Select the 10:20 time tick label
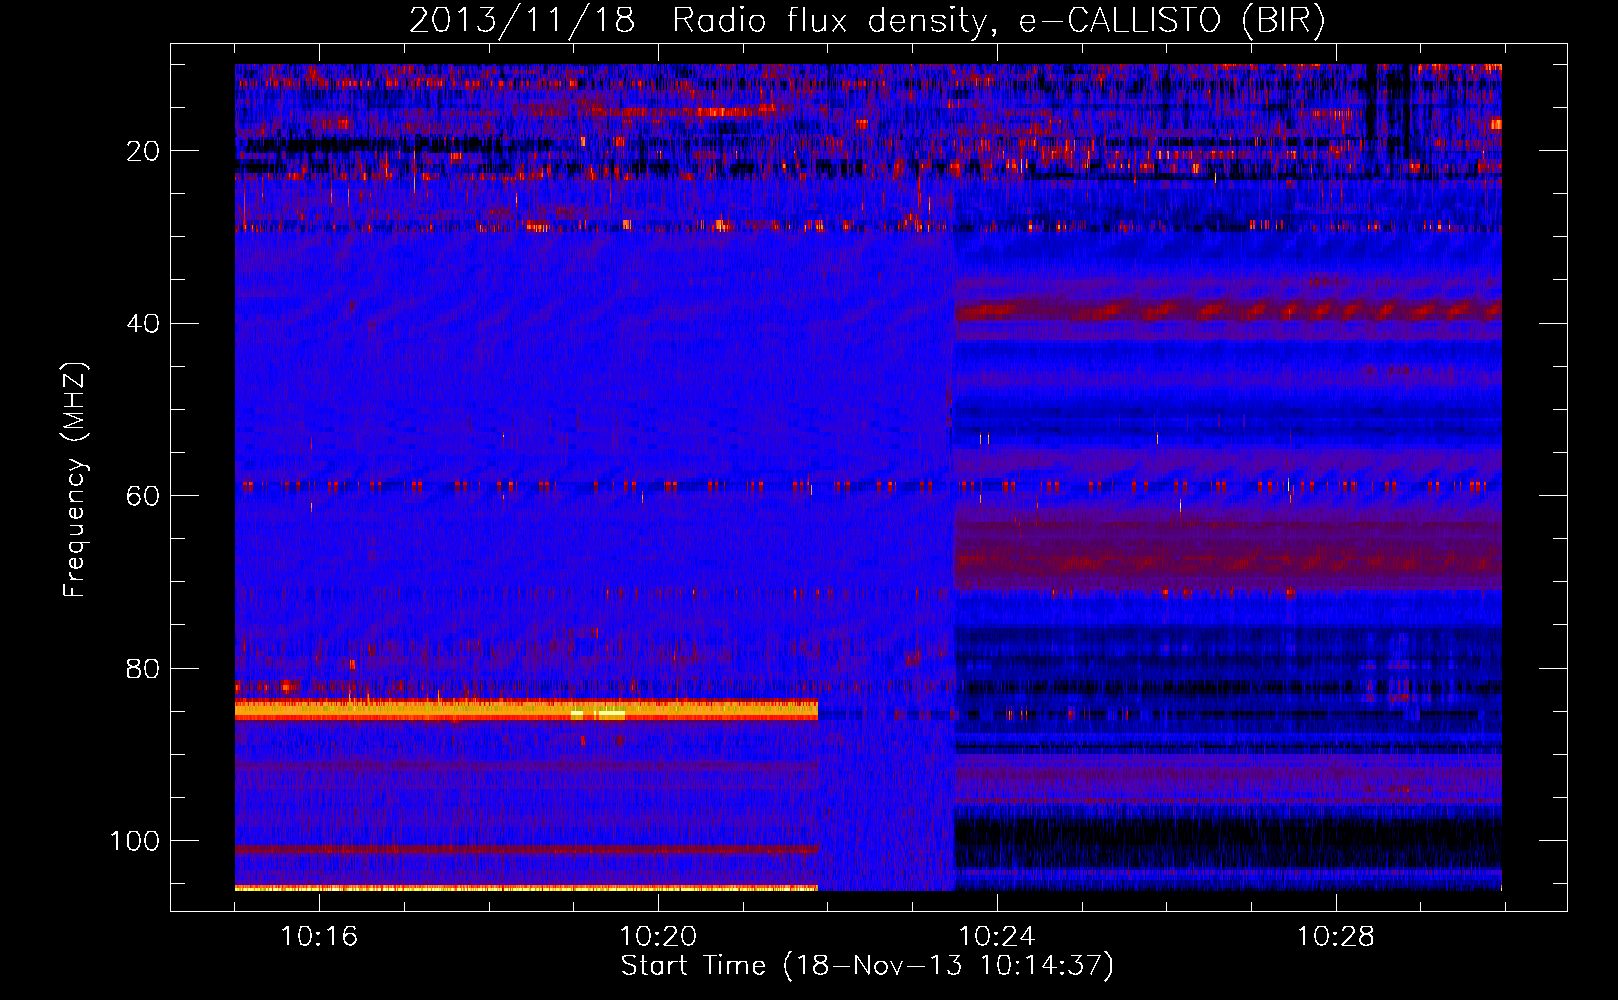 click(658, 937)
